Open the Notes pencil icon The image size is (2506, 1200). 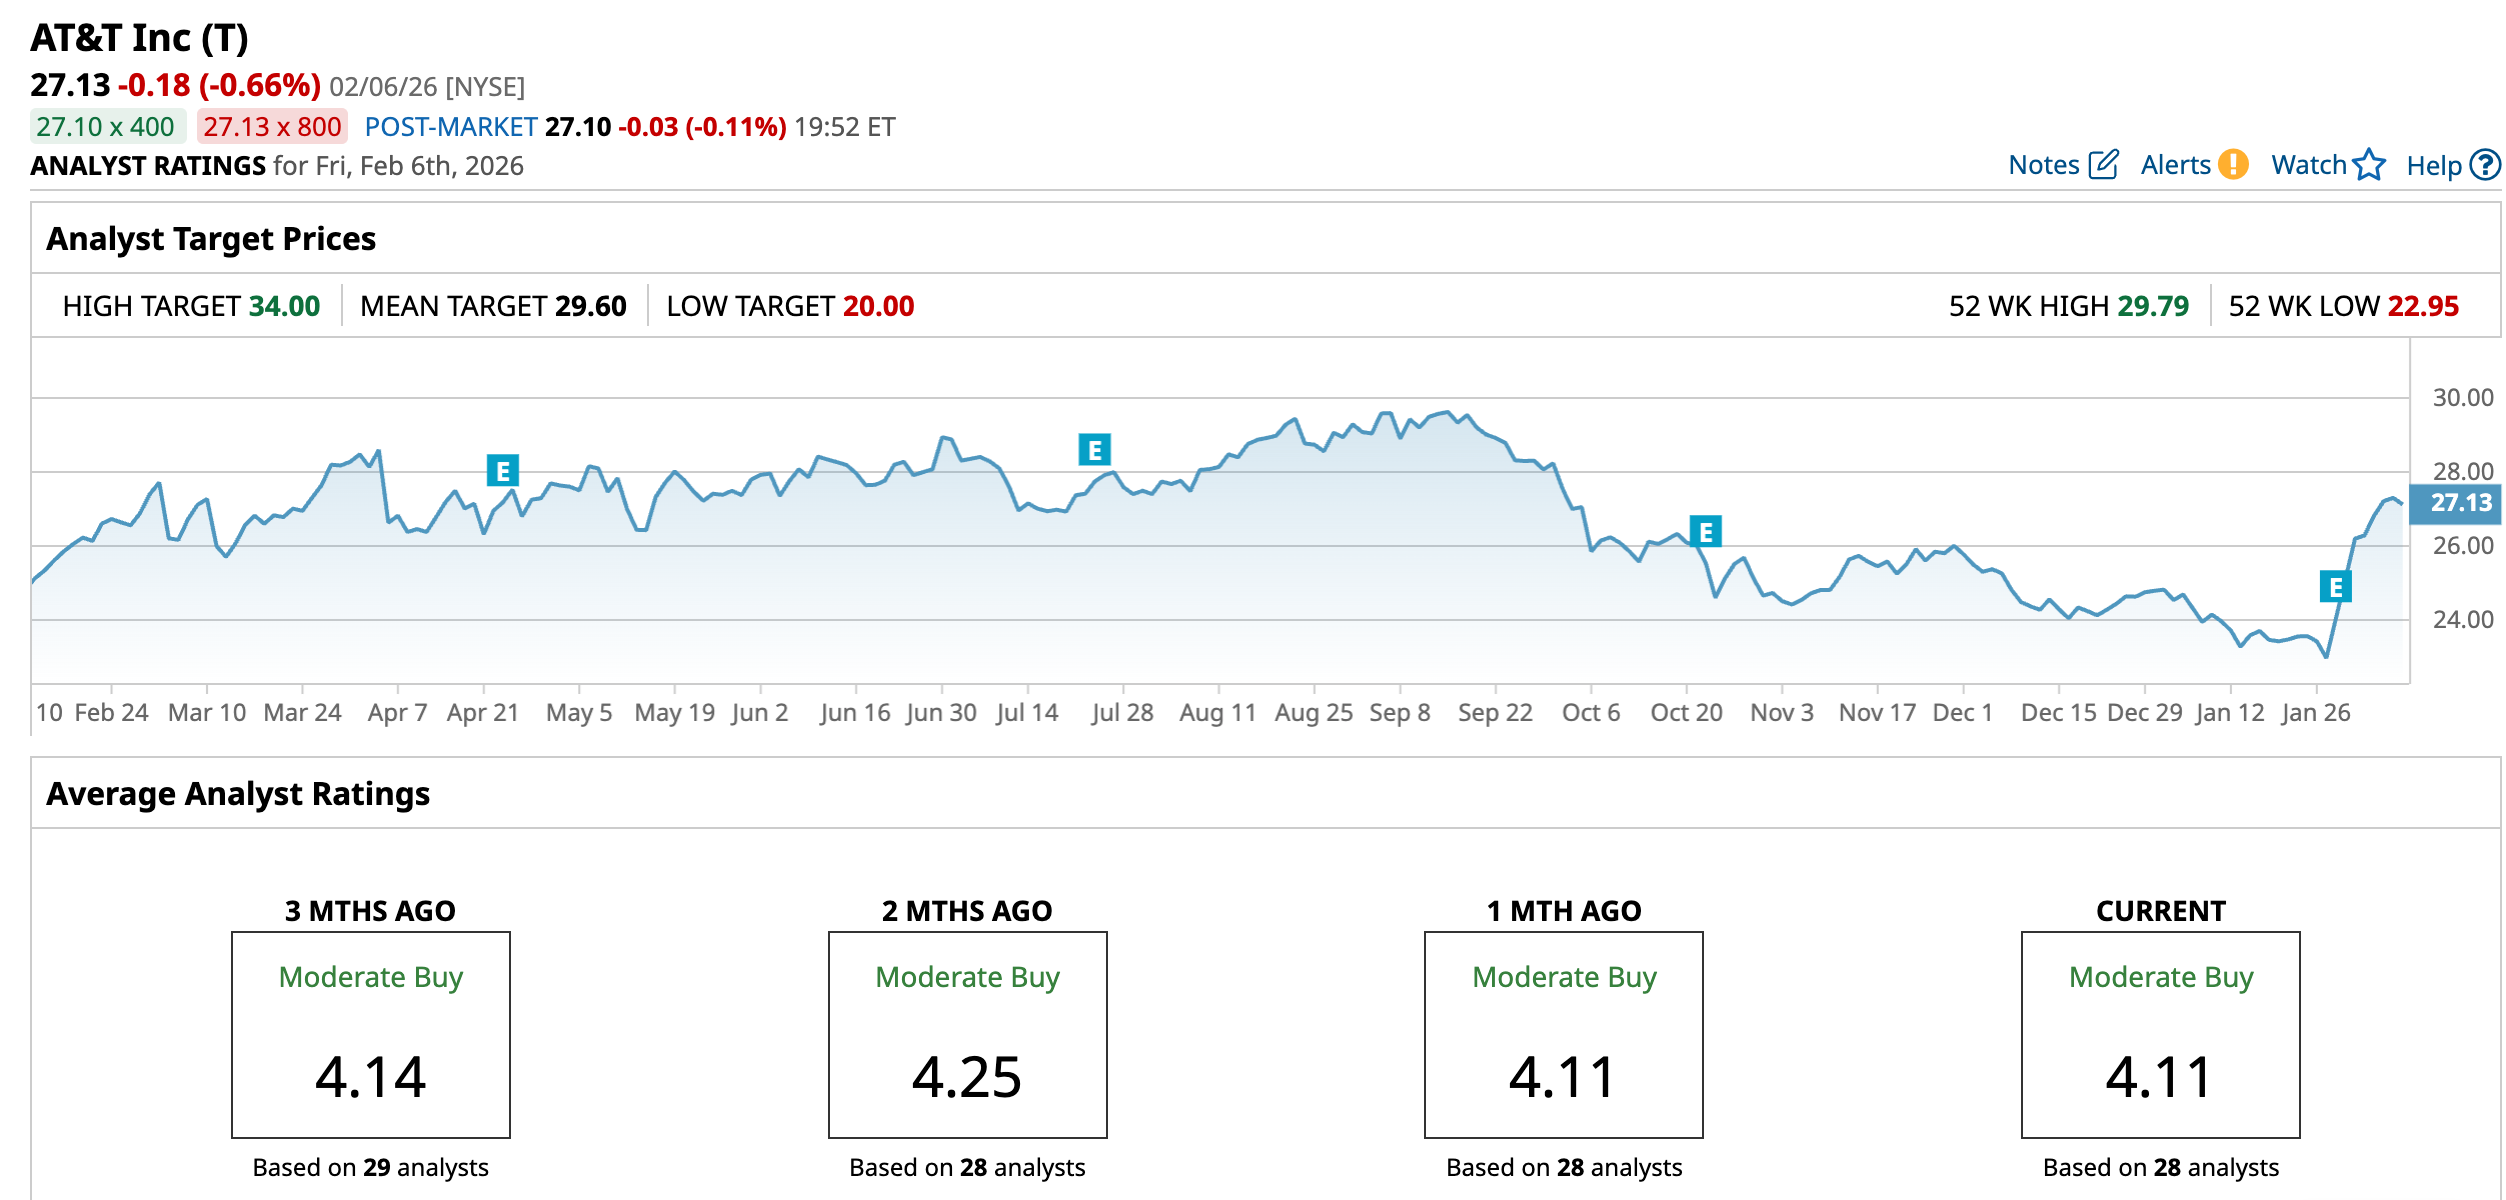coord(2103,165)
